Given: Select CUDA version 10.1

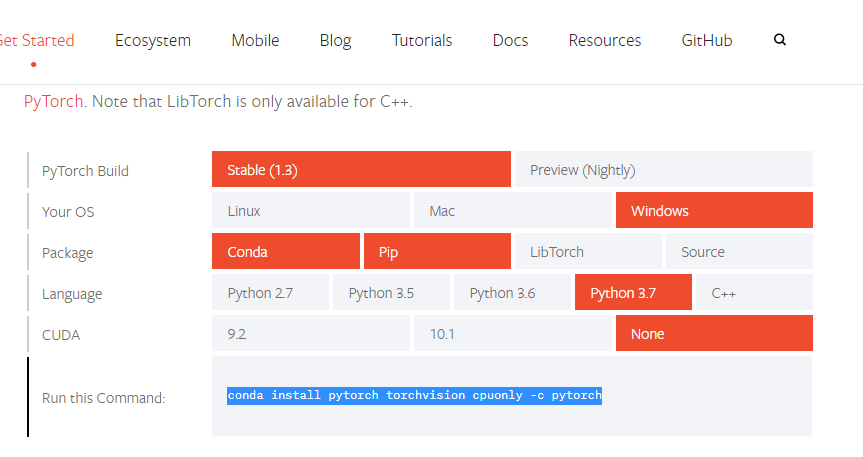Looking at the screenshot, I should (512, 333).
